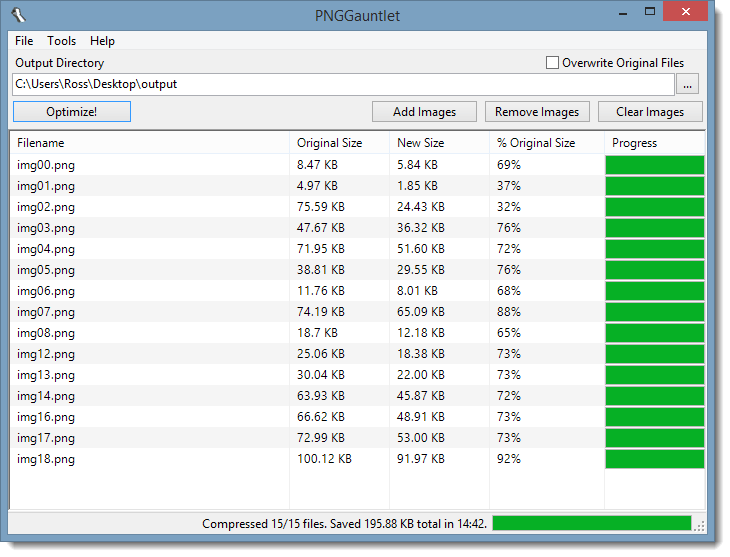Click the overall progress bar in status bar
Viewport: 730px width, 557px height.
591,523
